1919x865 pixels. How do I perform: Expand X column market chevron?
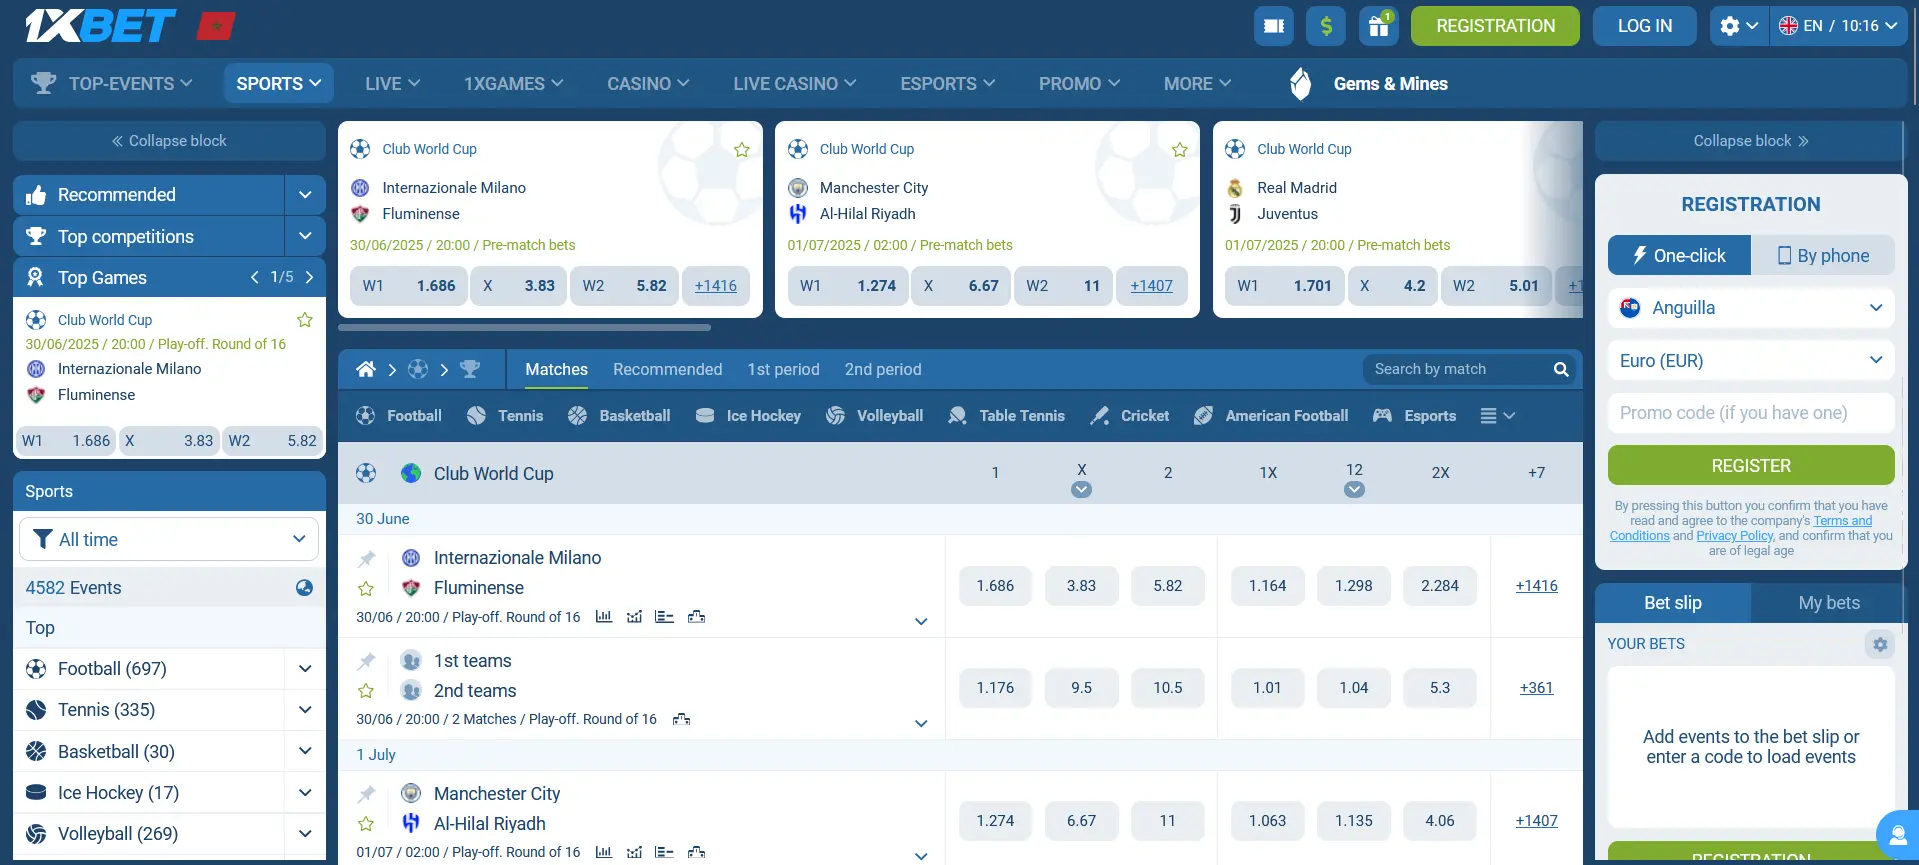(x=1081, y=490)
